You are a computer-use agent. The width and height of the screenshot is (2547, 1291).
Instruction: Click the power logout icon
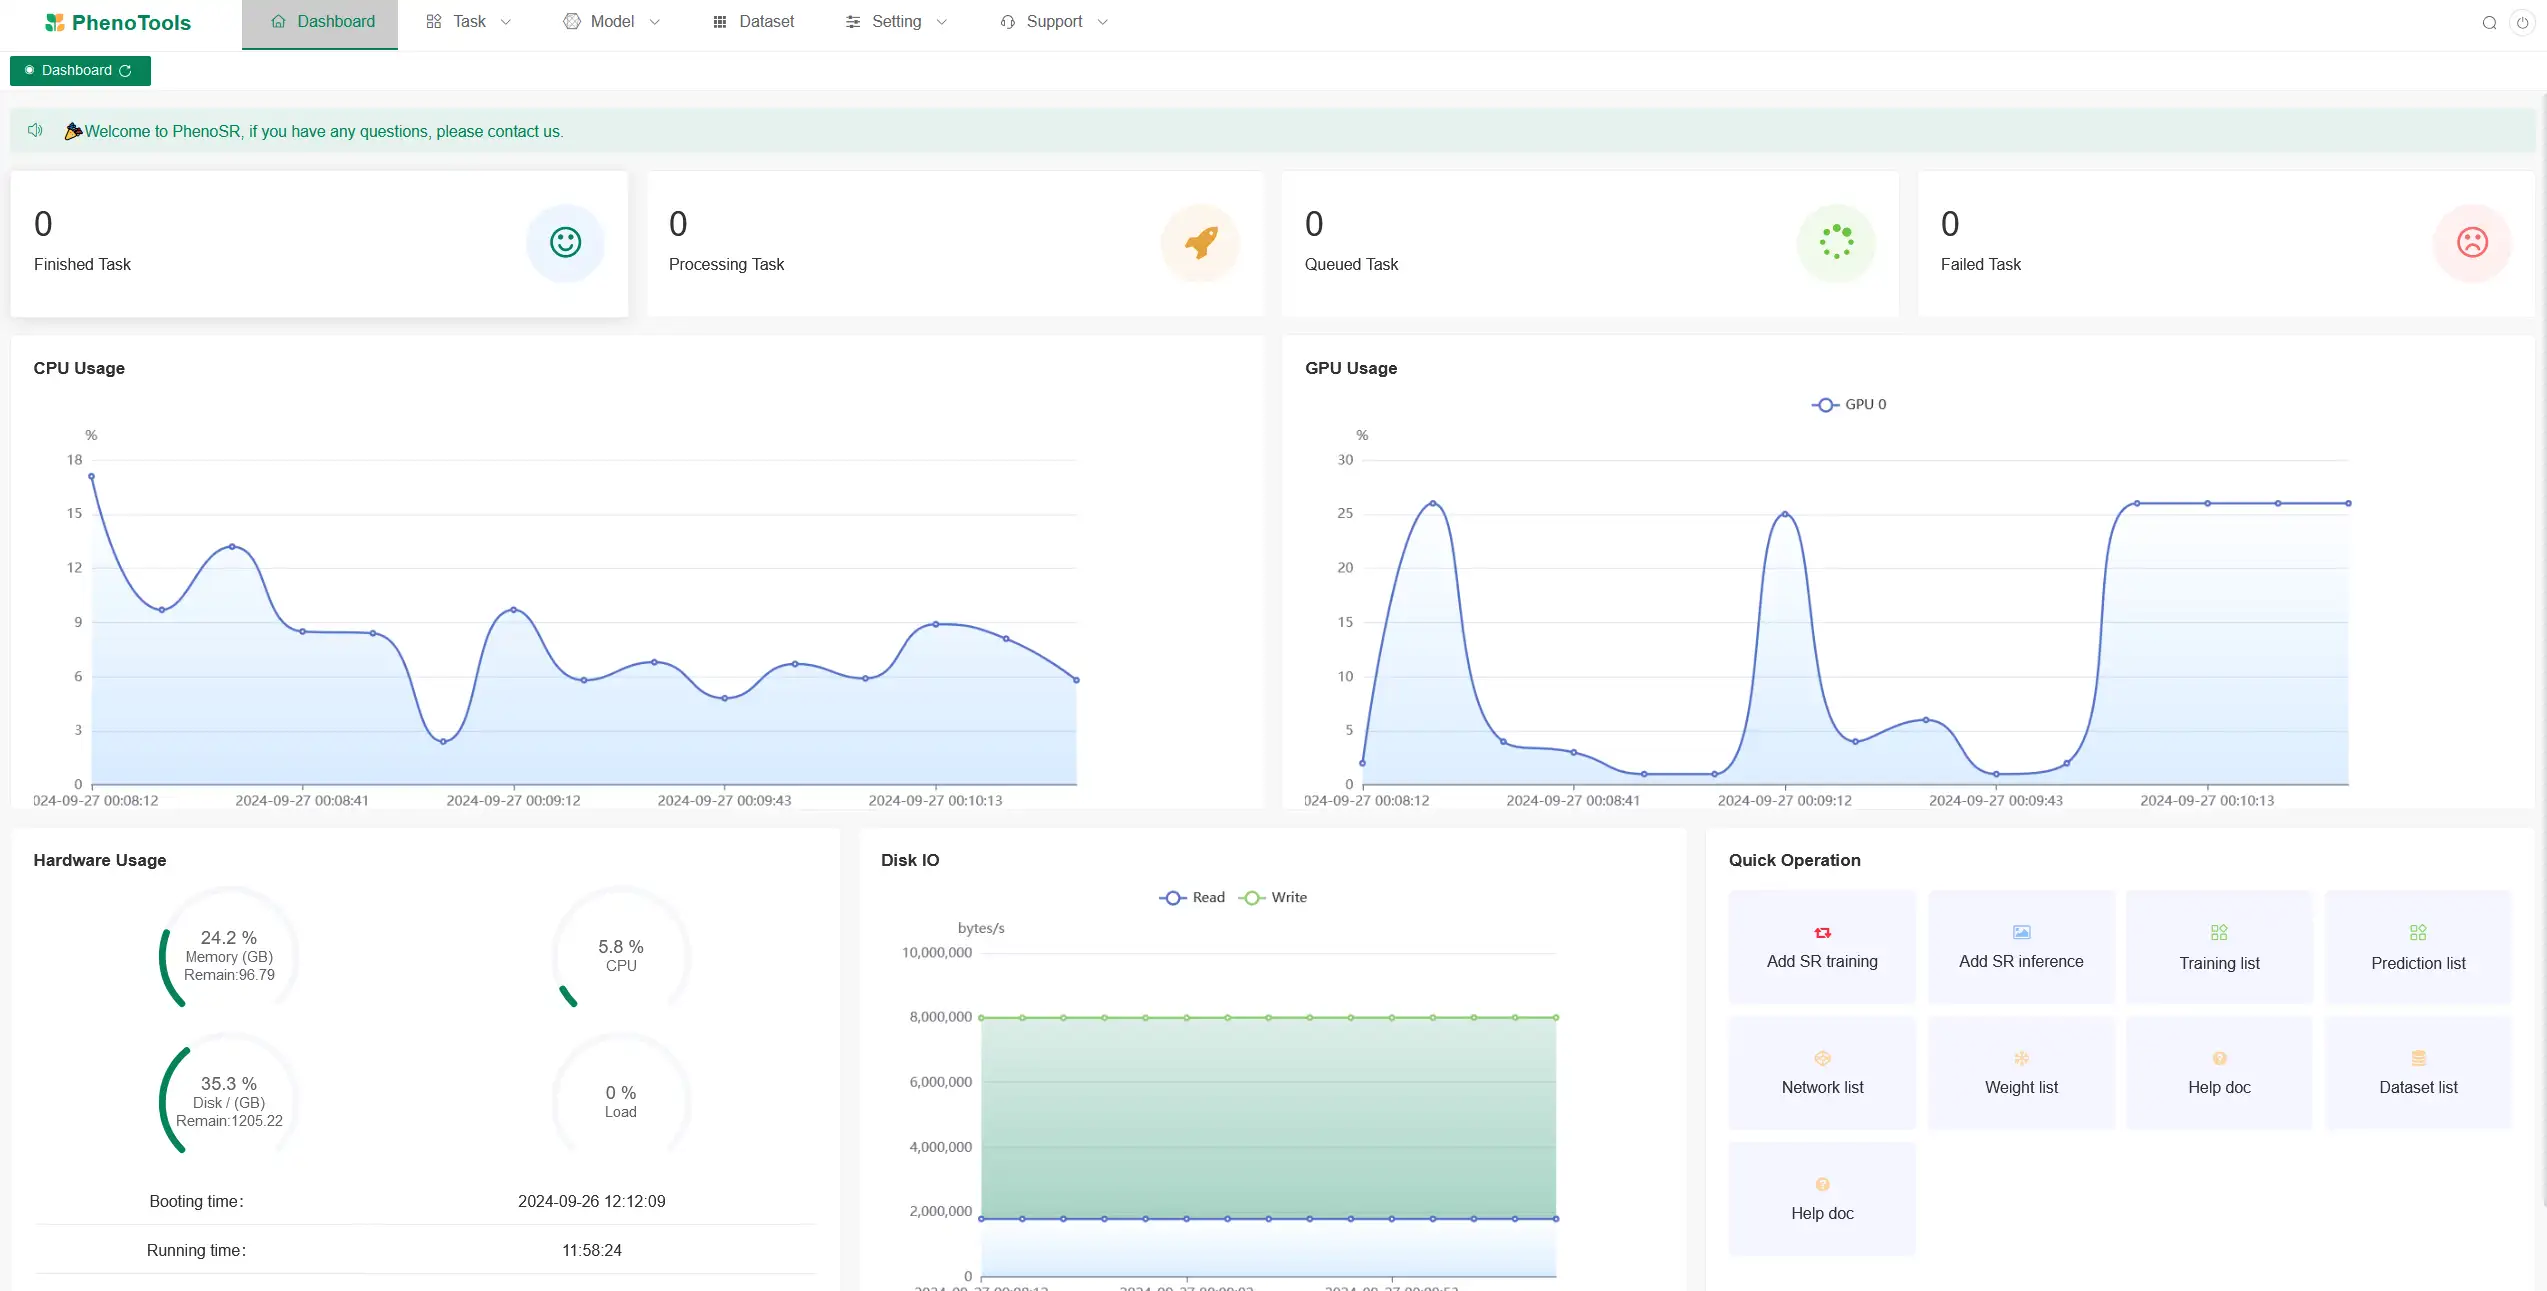click(x=2523, y=23)
